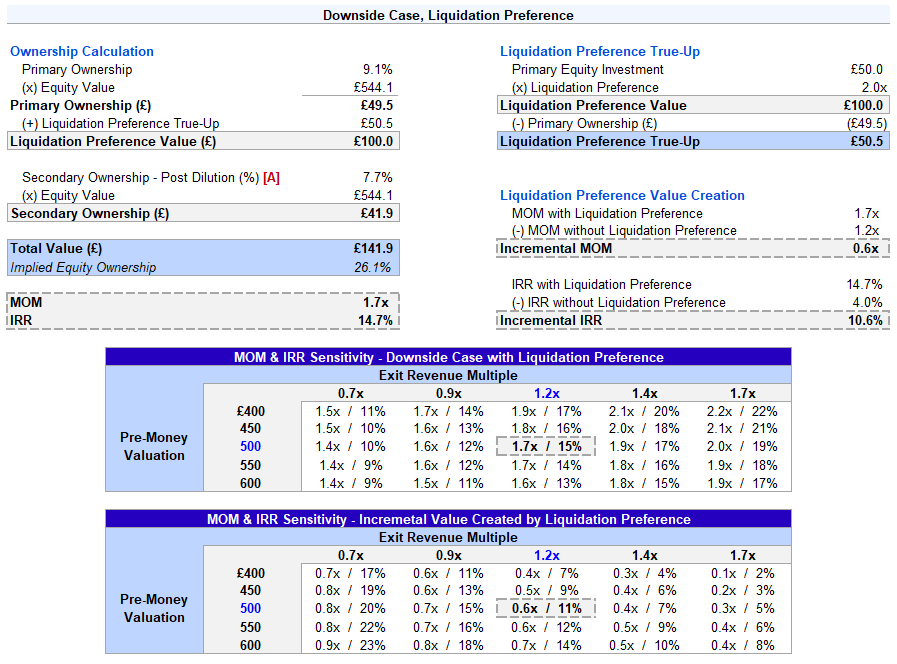Click the Incremental IRR 10.6% cell

pos(864,321)
